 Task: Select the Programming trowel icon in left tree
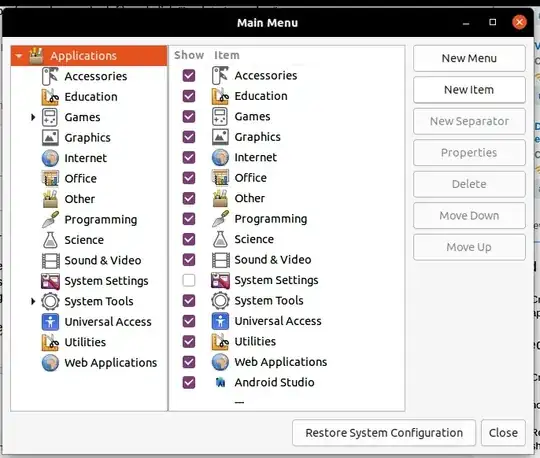pos(50,219)
